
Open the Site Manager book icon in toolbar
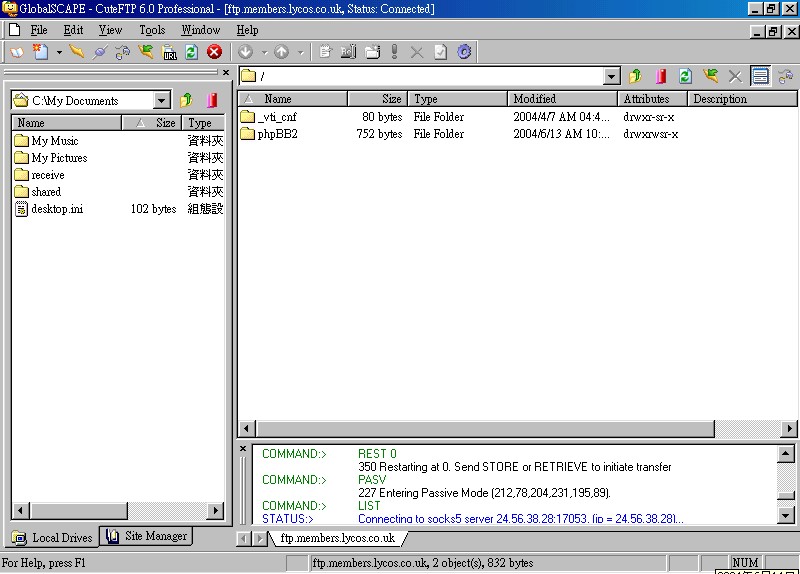pyautogui.click(x=16, y=52)
